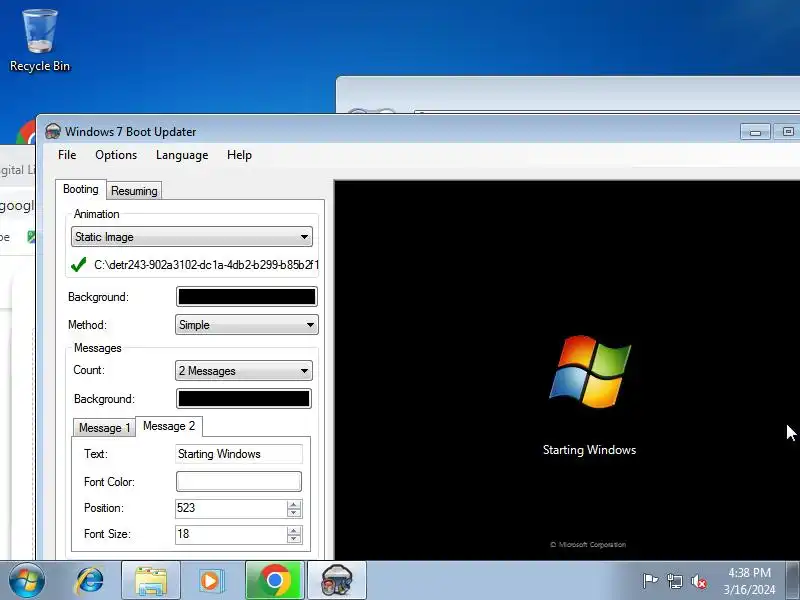Open the Help menu

click(x=239, y=155)
